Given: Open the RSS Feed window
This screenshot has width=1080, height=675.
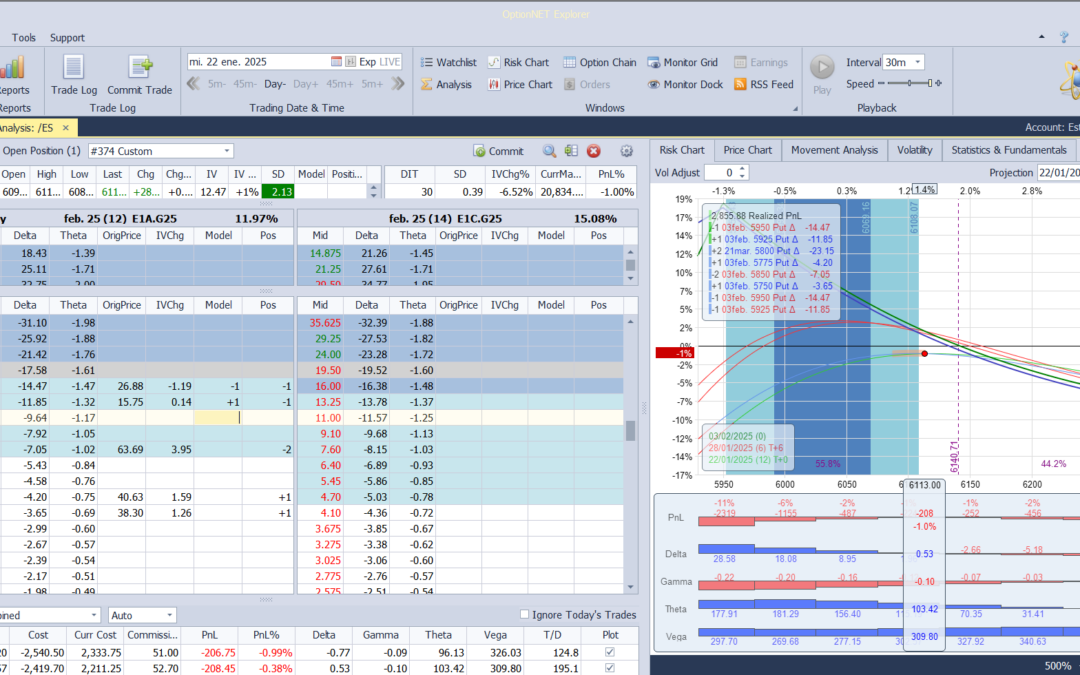Looking at the screenshot, I should click(x=764, y=84).
